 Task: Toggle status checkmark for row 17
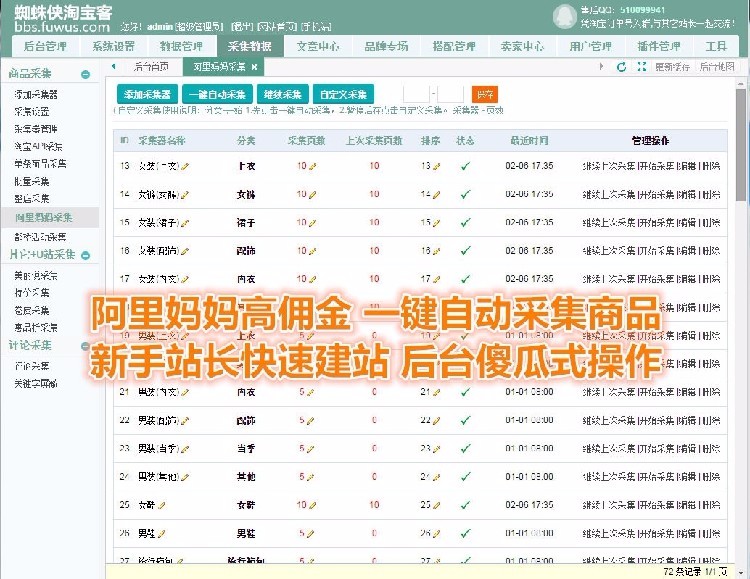pos(465,279)
